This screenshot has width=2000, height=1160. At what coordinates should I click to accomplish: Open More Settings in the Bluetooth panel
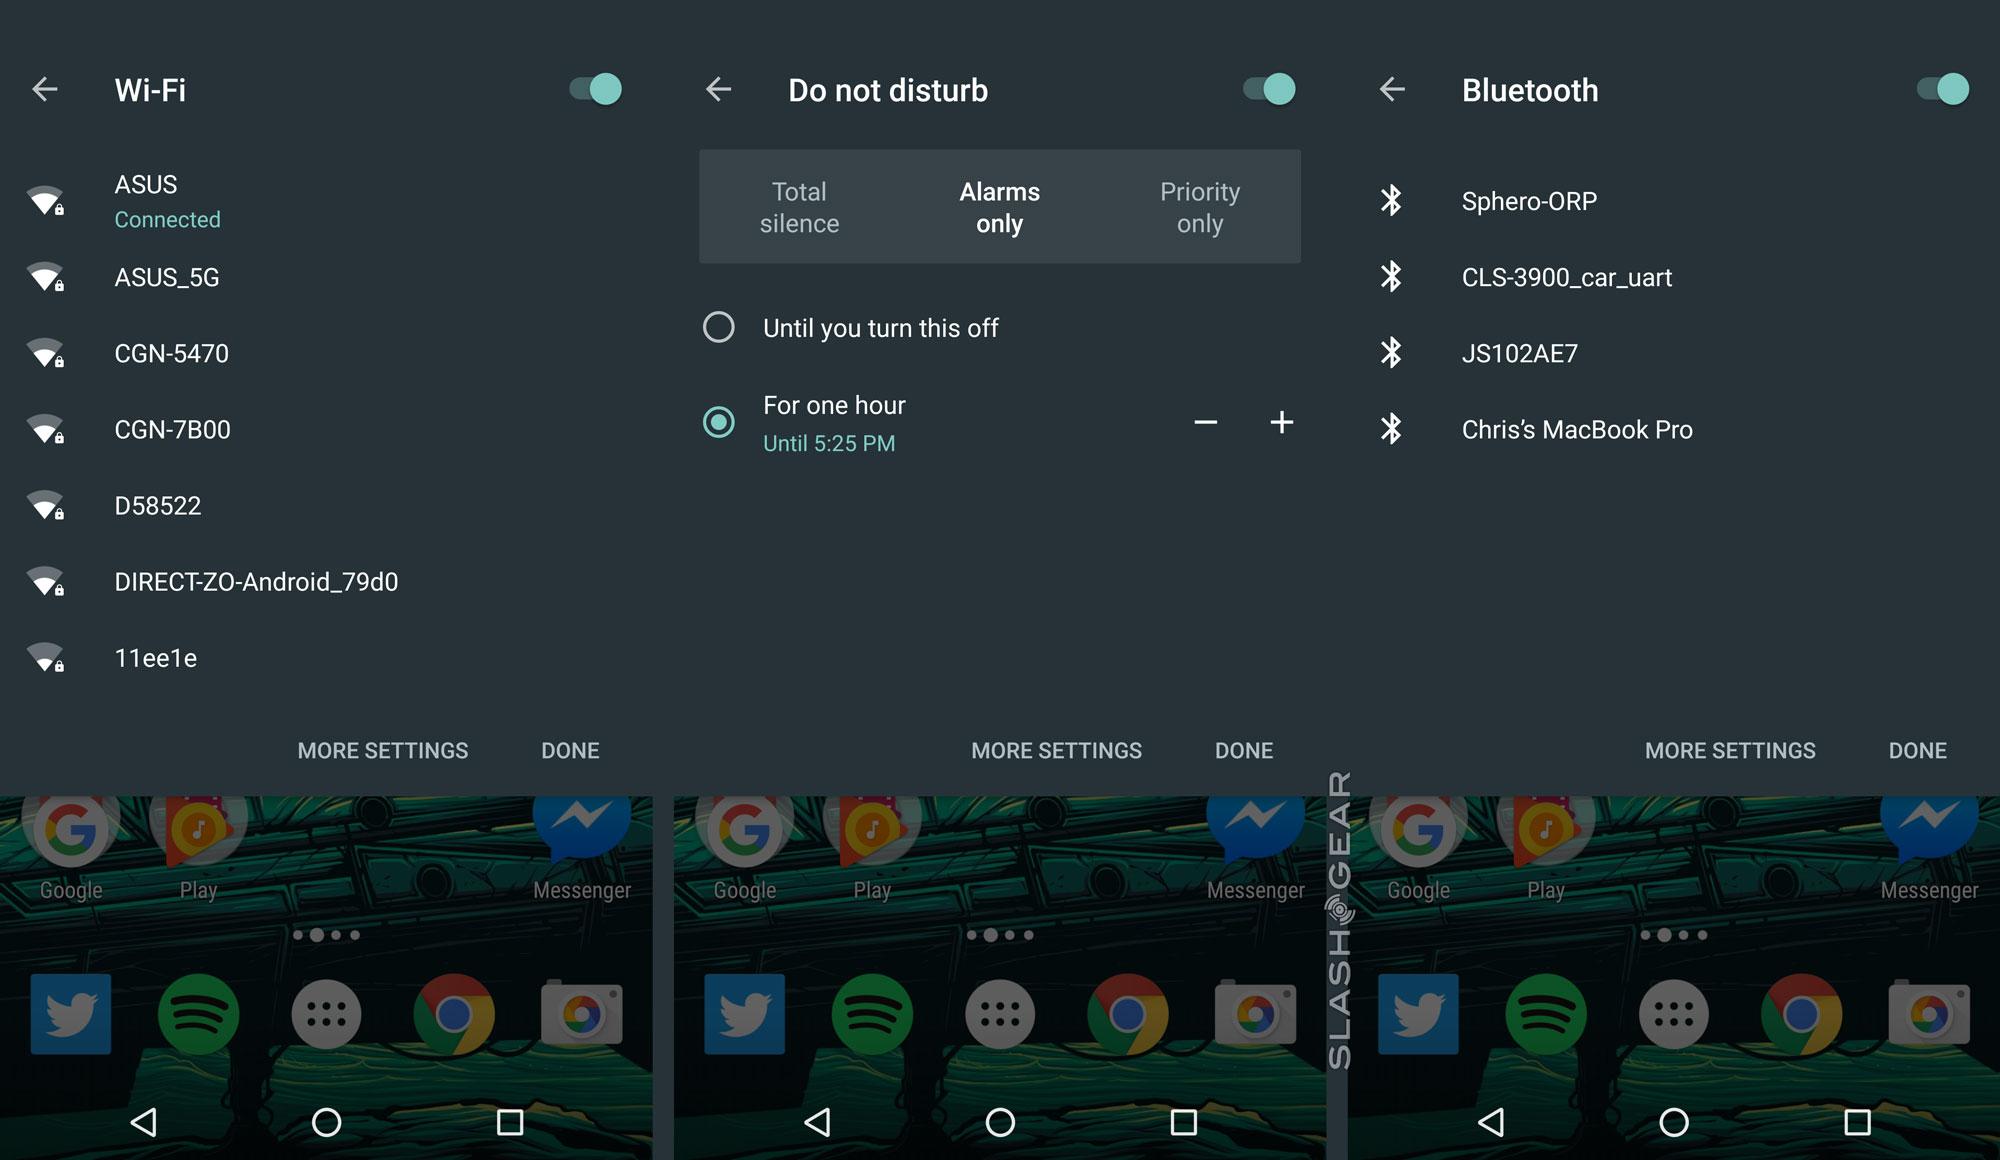click(1730, 750)
